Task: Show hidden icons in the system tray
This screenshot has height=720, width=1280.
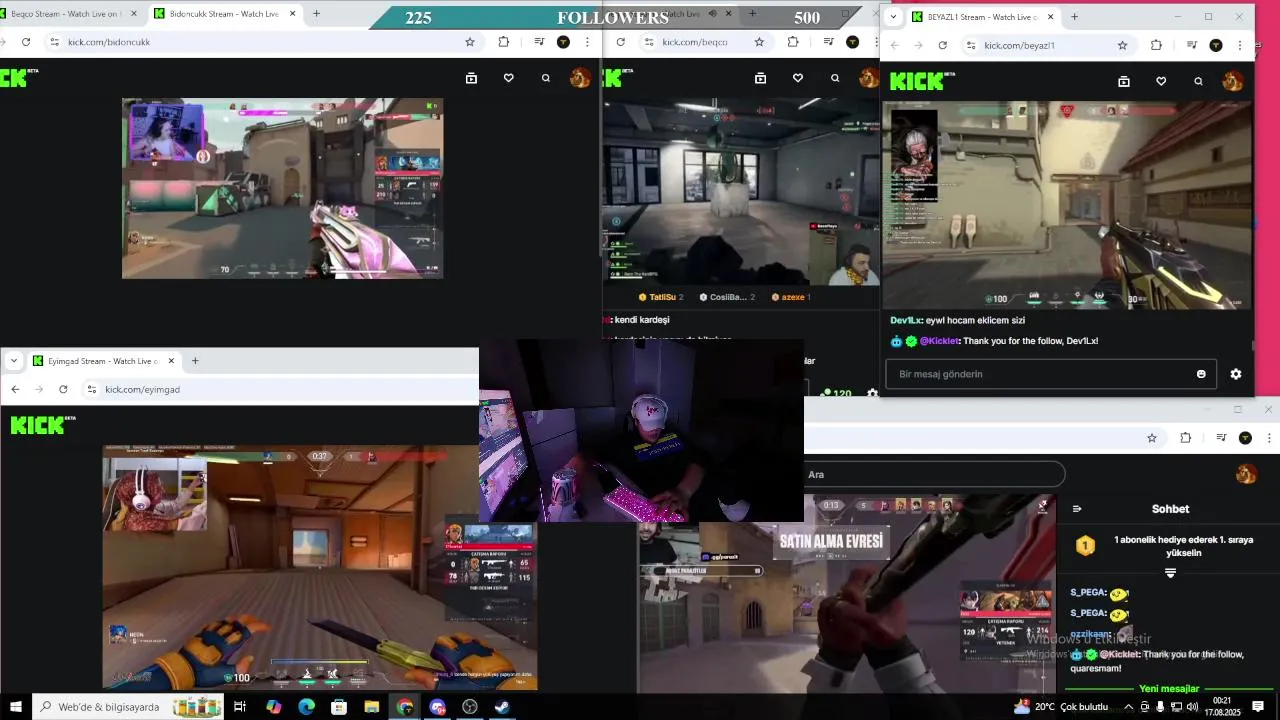Action: [x=1129, y=707]
